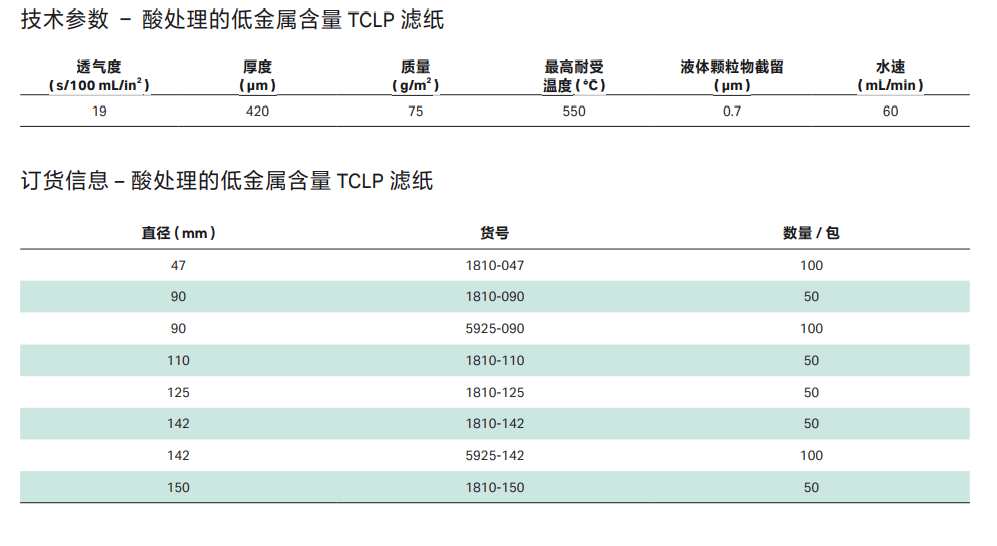This screenshot has height=546, width=997.
Task: Select the 水速 column header
Action: pos(890,67)
